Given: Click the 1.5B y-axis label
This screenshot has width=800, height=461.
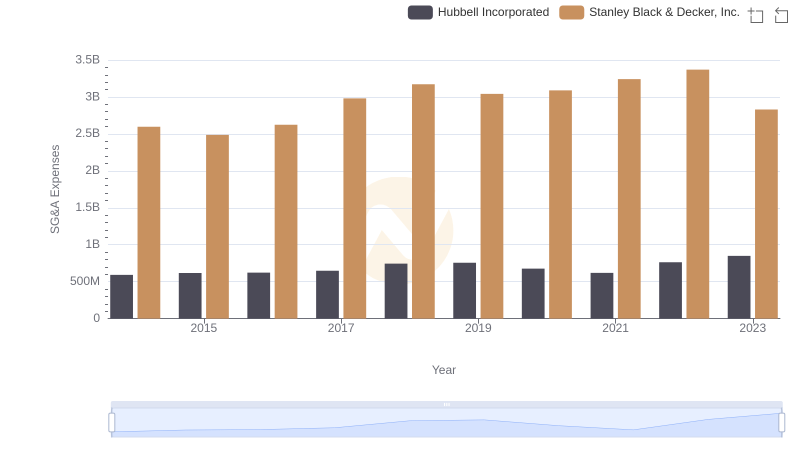Looking at the screenshot, I should point(88,207).
